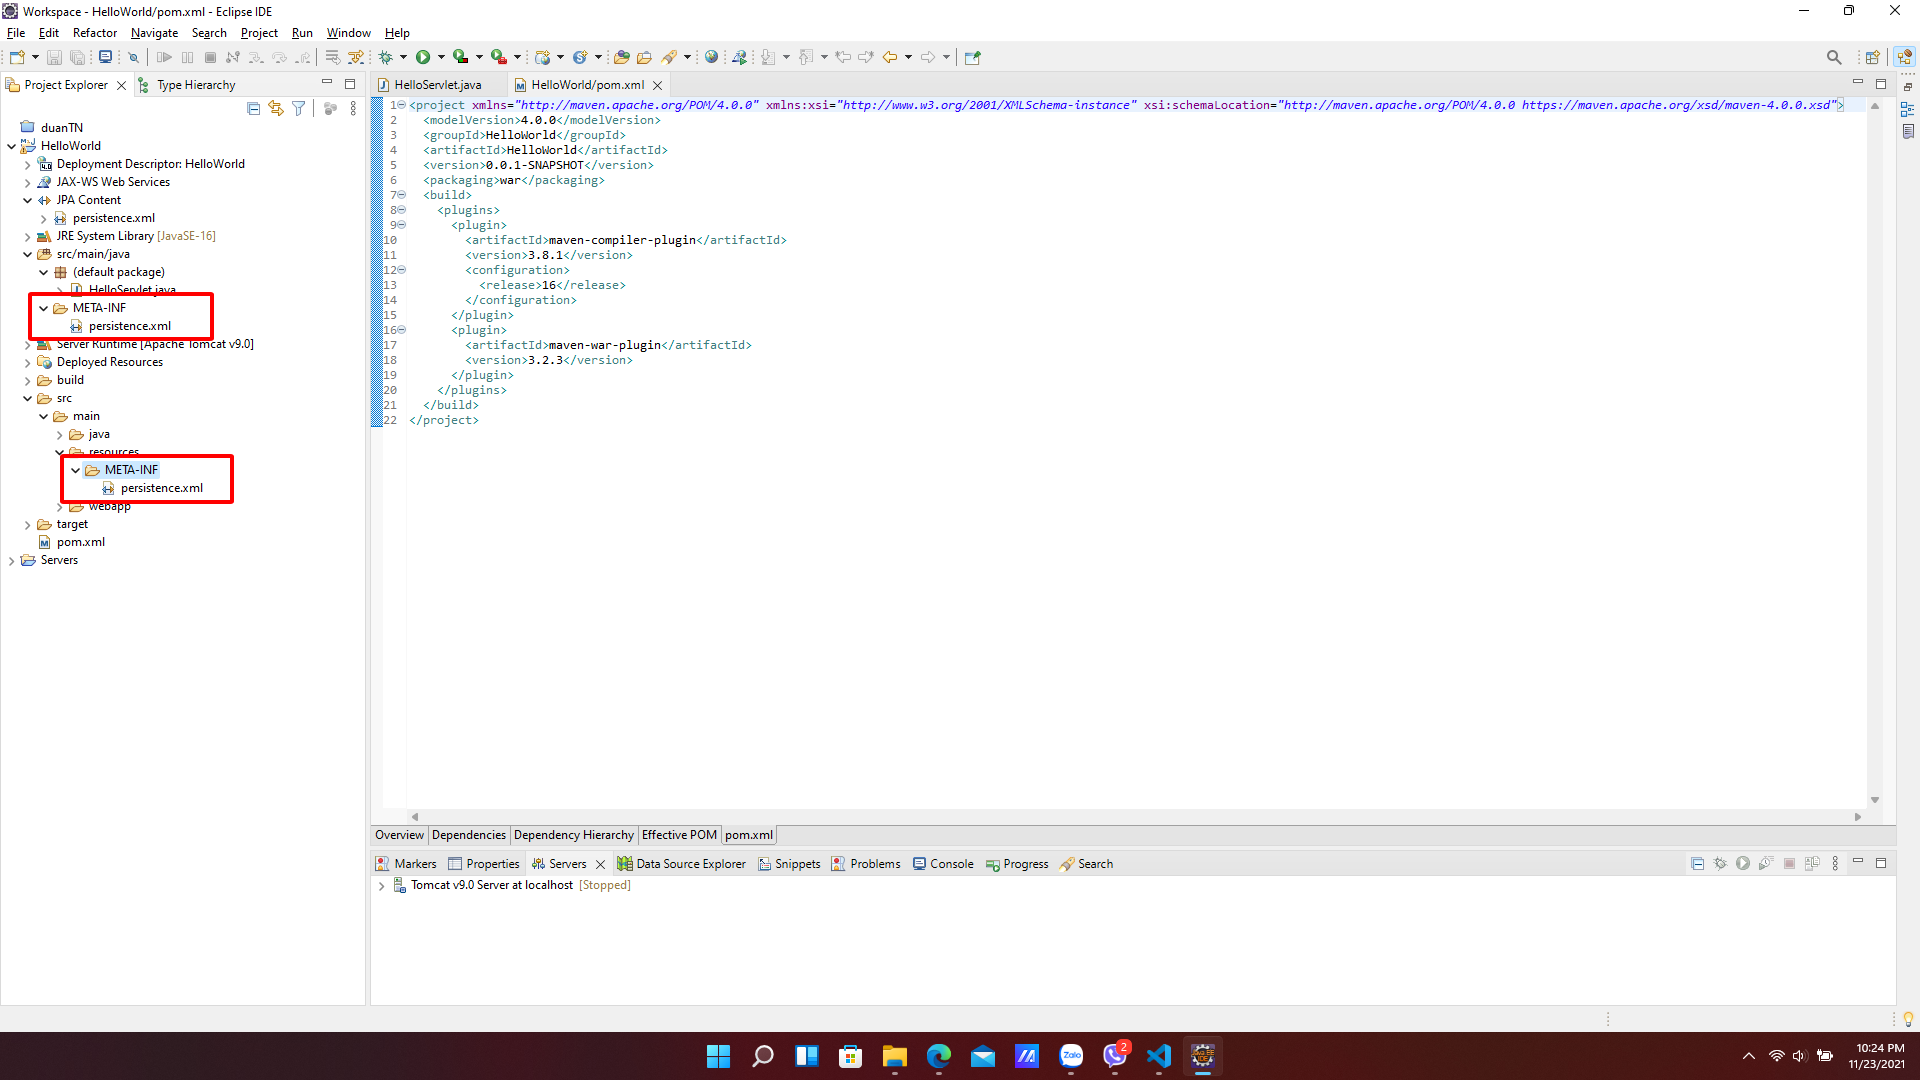Open Project Explorer filter icon

298,109
